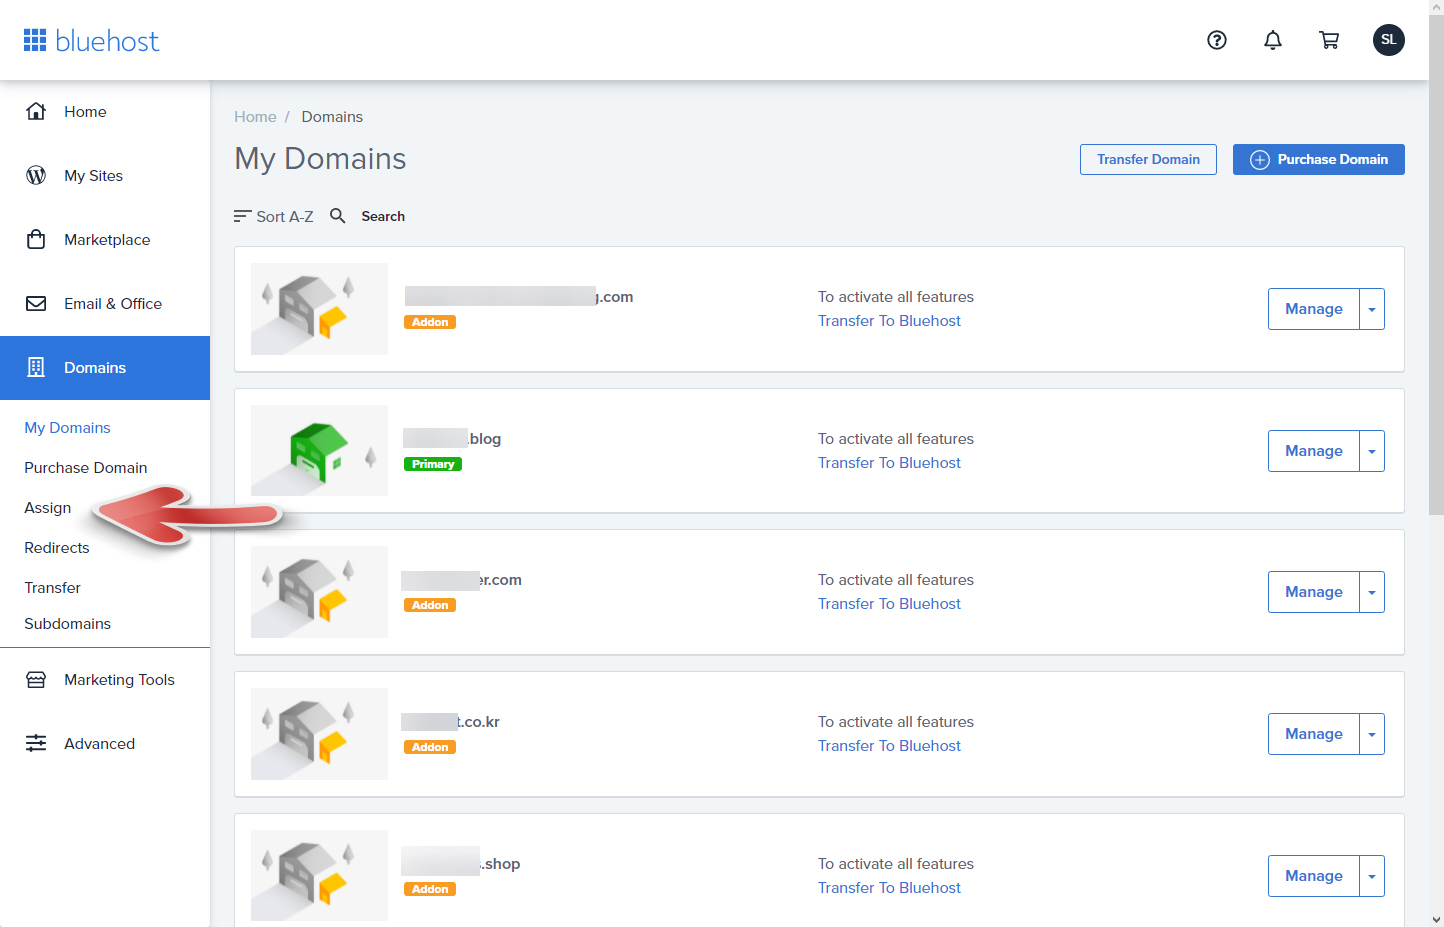Click the Marketing Tools storefront icon
Screen dimensions: 1444x927
point(36,680)
